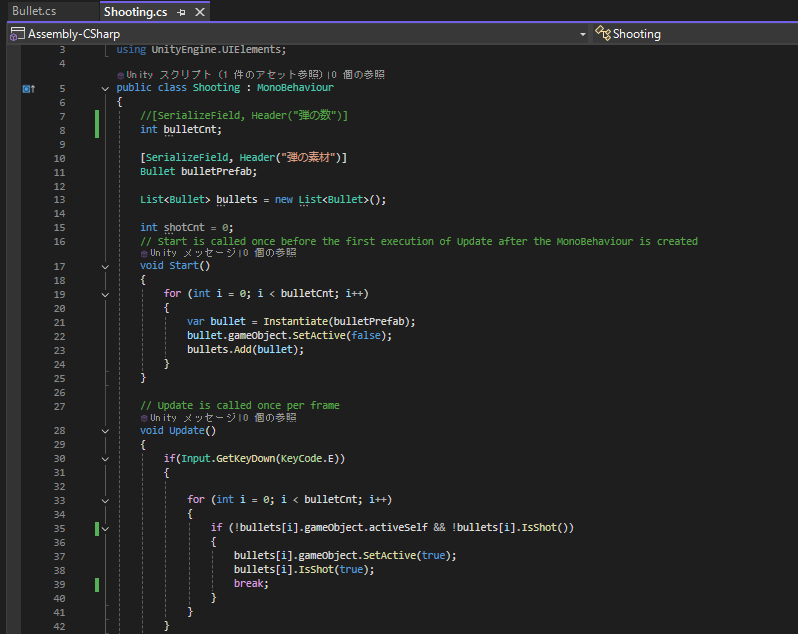Select the Shooting.cs tab
The image size is (798, 634).
136,12
